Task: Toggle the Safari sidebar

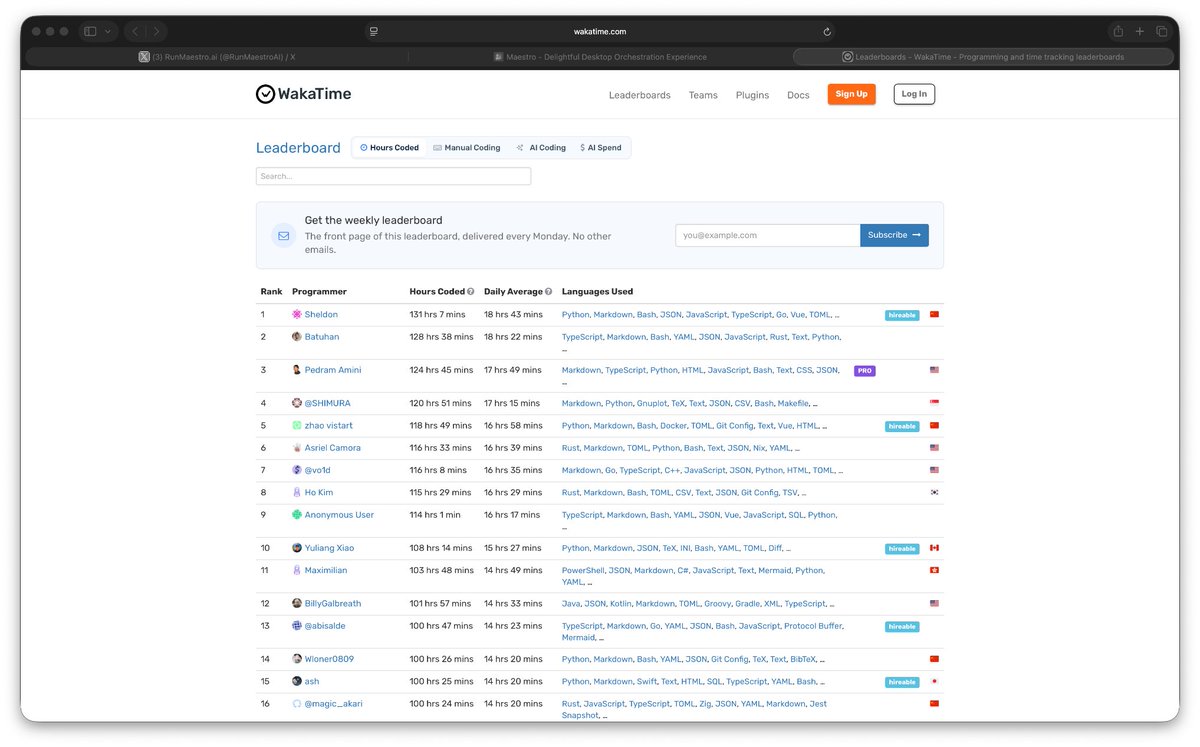Action: coord(90,32)
